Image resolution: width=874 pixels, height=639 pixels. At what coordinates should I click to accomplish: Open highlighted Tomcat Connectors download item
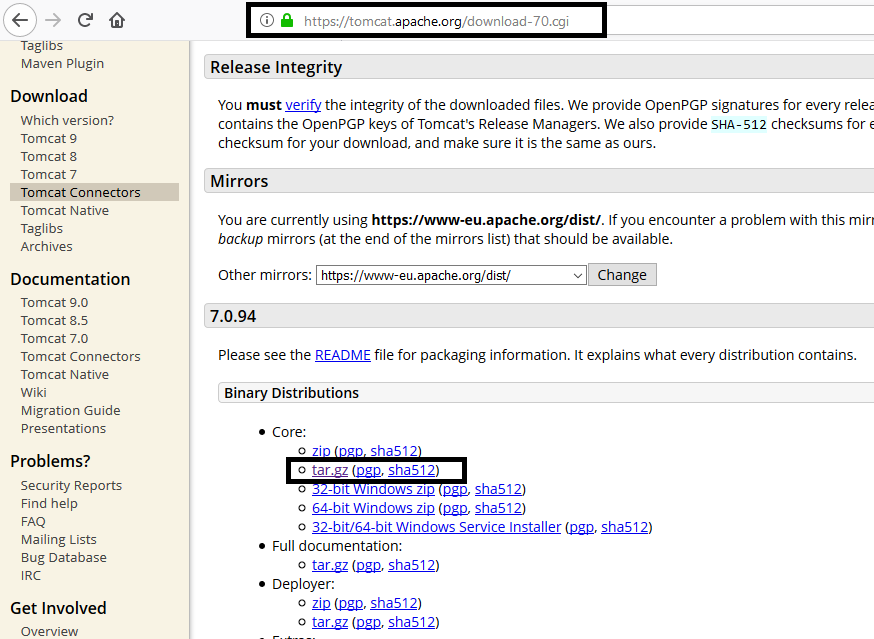click(94, 192)
